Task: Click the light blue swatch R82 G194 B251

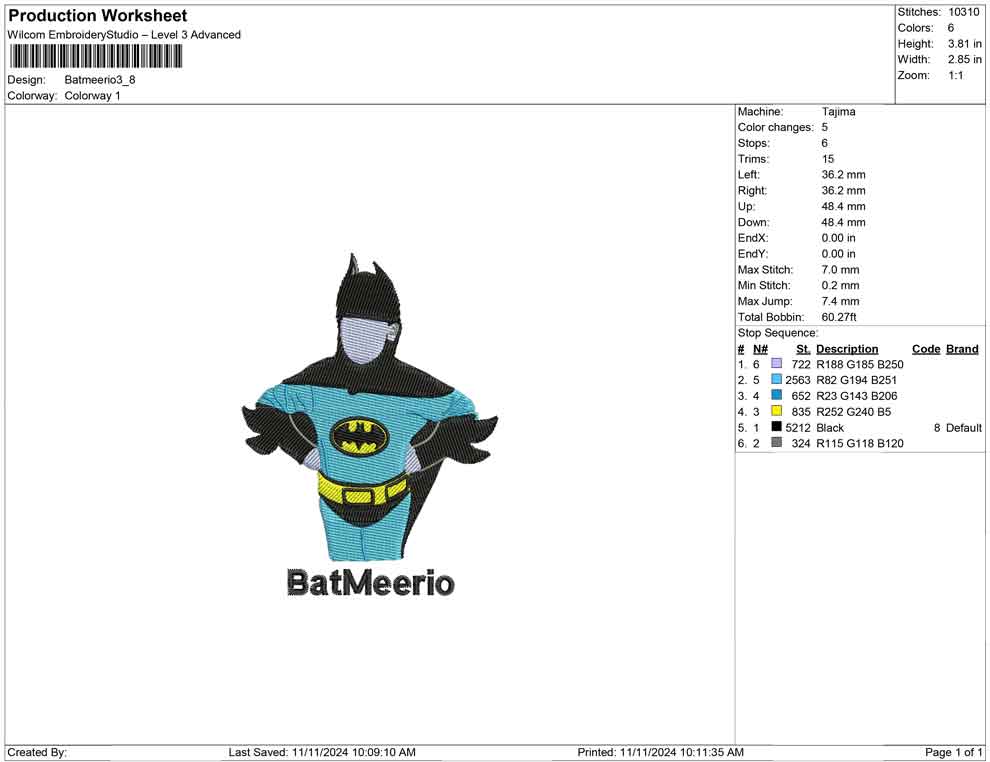Action: pos(777,379)
